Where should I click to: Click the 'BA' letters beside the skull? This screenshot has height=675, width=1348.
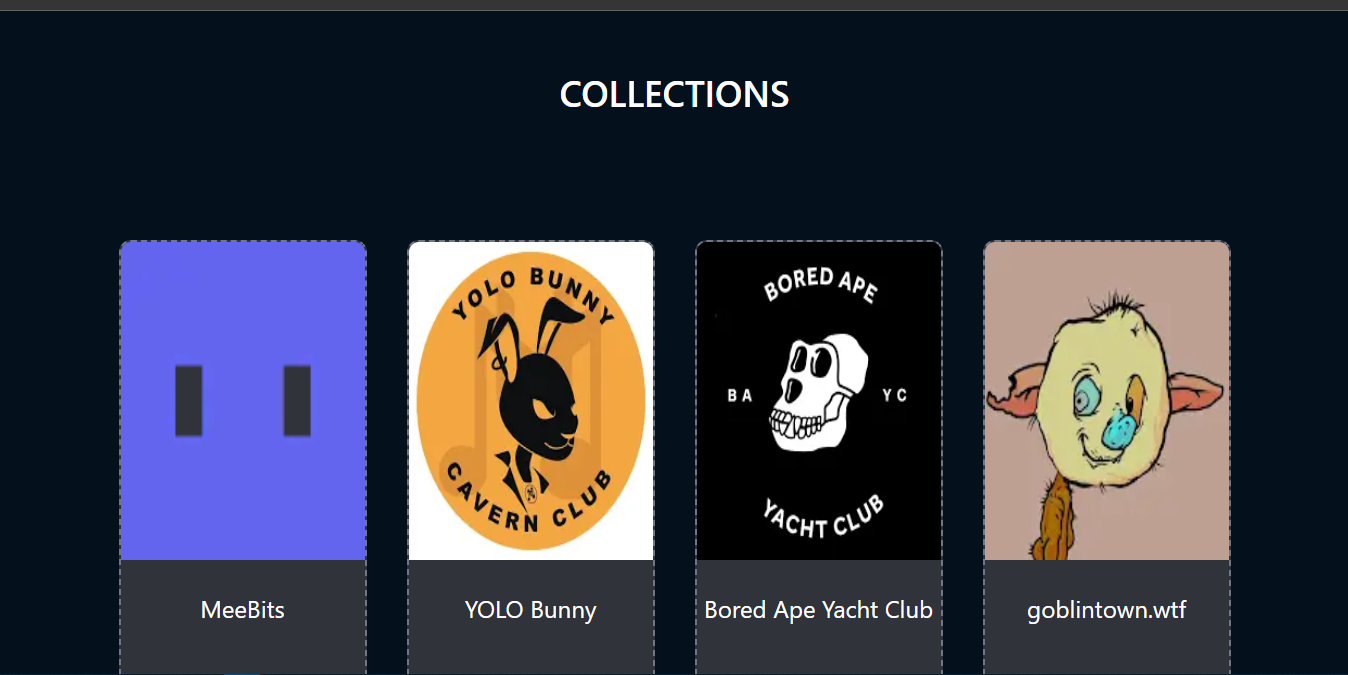coord(740,396)
